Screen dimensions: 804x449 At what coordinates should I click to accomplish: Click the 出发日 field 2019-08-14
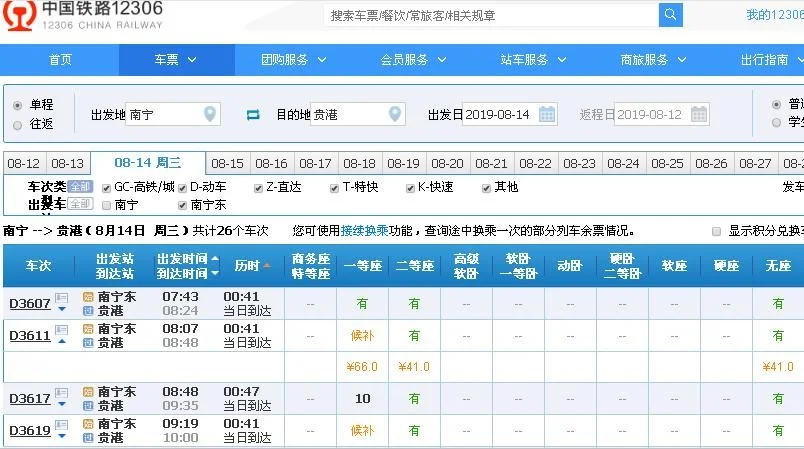510,114
